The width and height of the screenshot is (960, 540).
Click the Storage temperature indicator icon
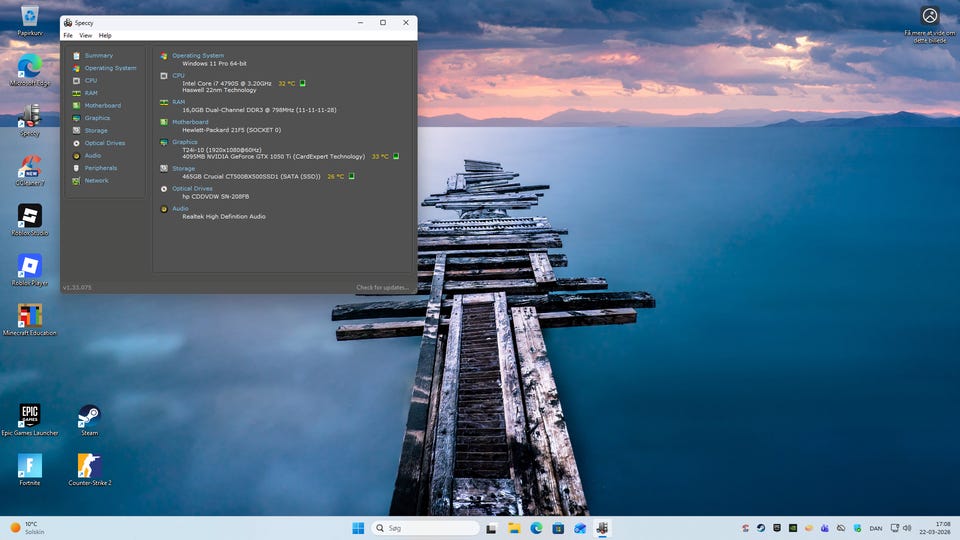click(x=351, y=176)
